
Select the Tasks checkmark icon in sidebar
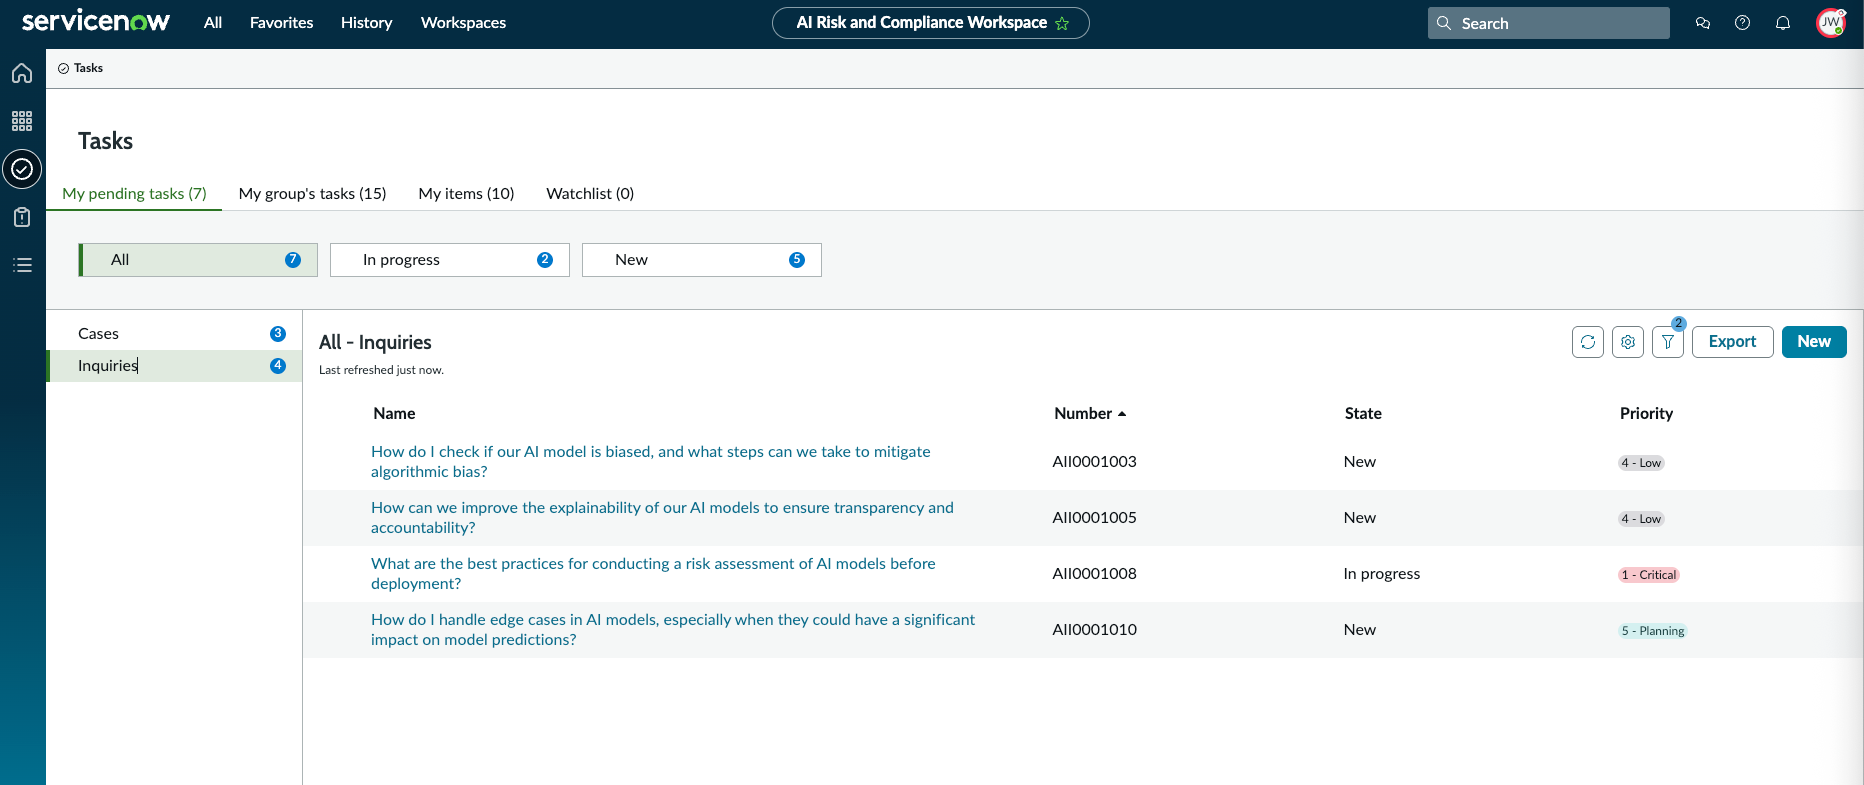click(22, 169)
